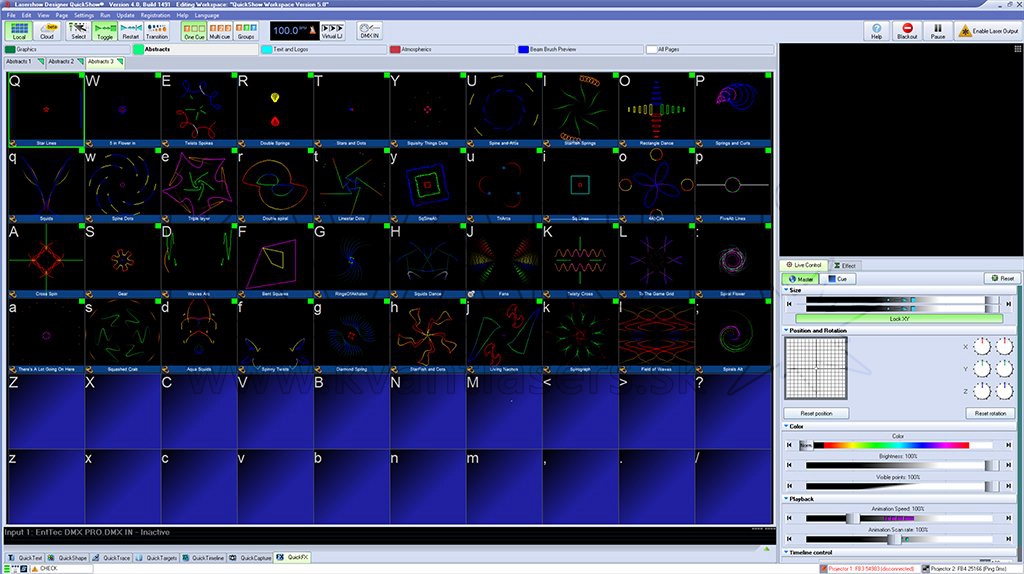Click Projector 2 status icon
Viewport: 1024px width, 574px height.
(925, 569)
